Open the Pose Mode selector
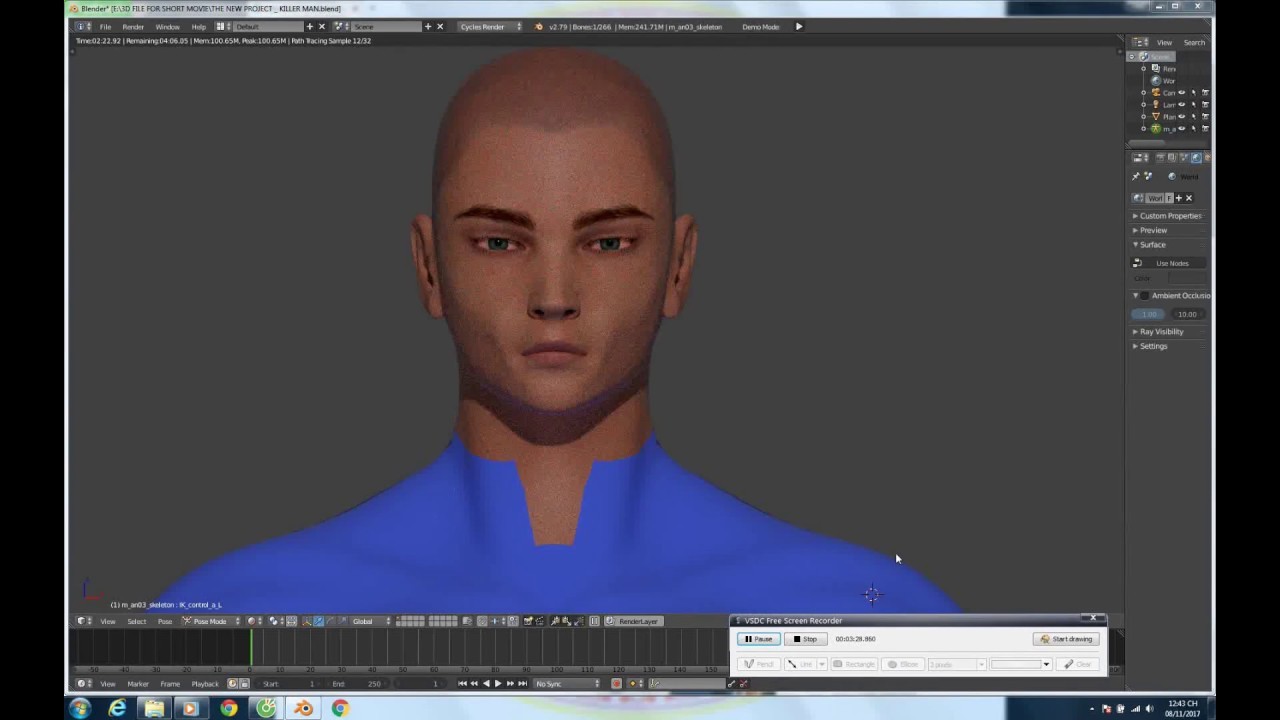The width and height of the screenshot is (1280, 720). coord(210,622)
